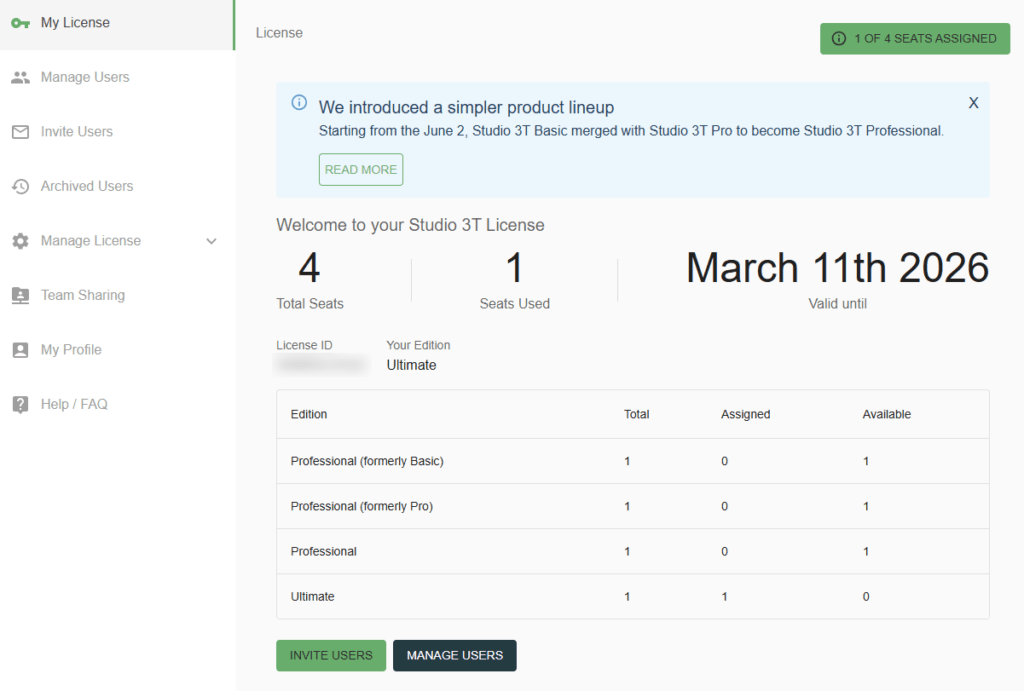
Task: Click the Ultimate edition value under Your Edition
Action: (x=411, y=365)
